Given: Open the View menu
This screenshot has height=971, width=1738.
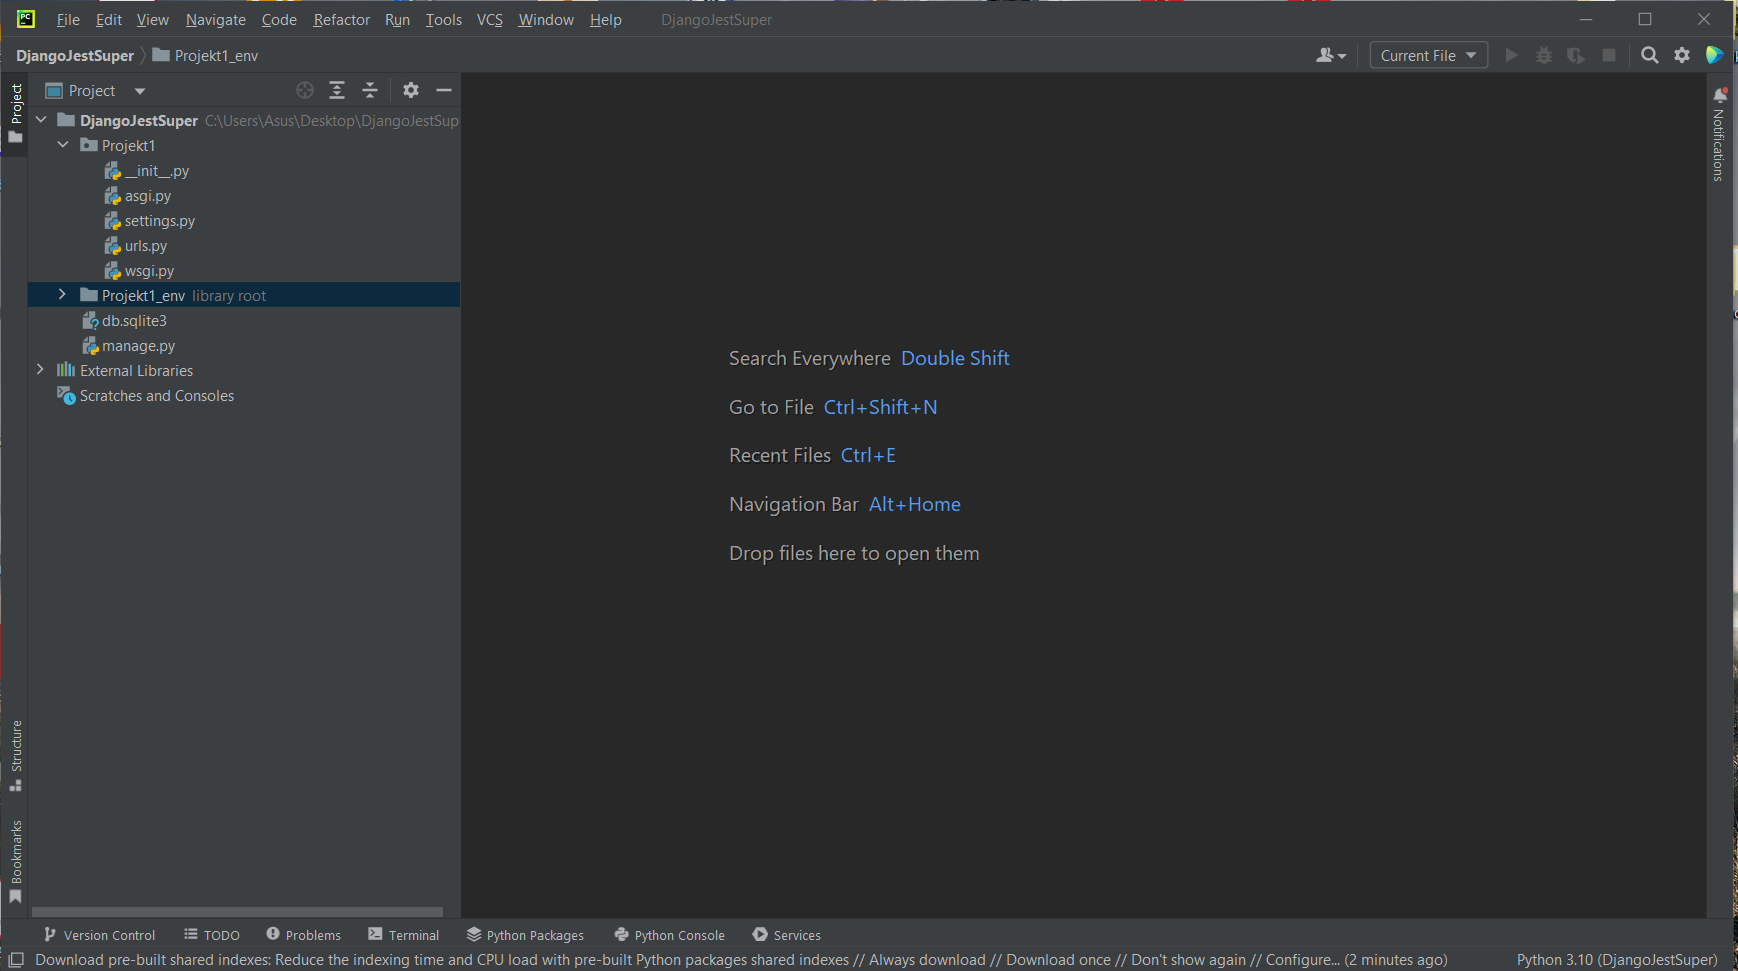Looking at the screenshot, I should tap(153, 19).
